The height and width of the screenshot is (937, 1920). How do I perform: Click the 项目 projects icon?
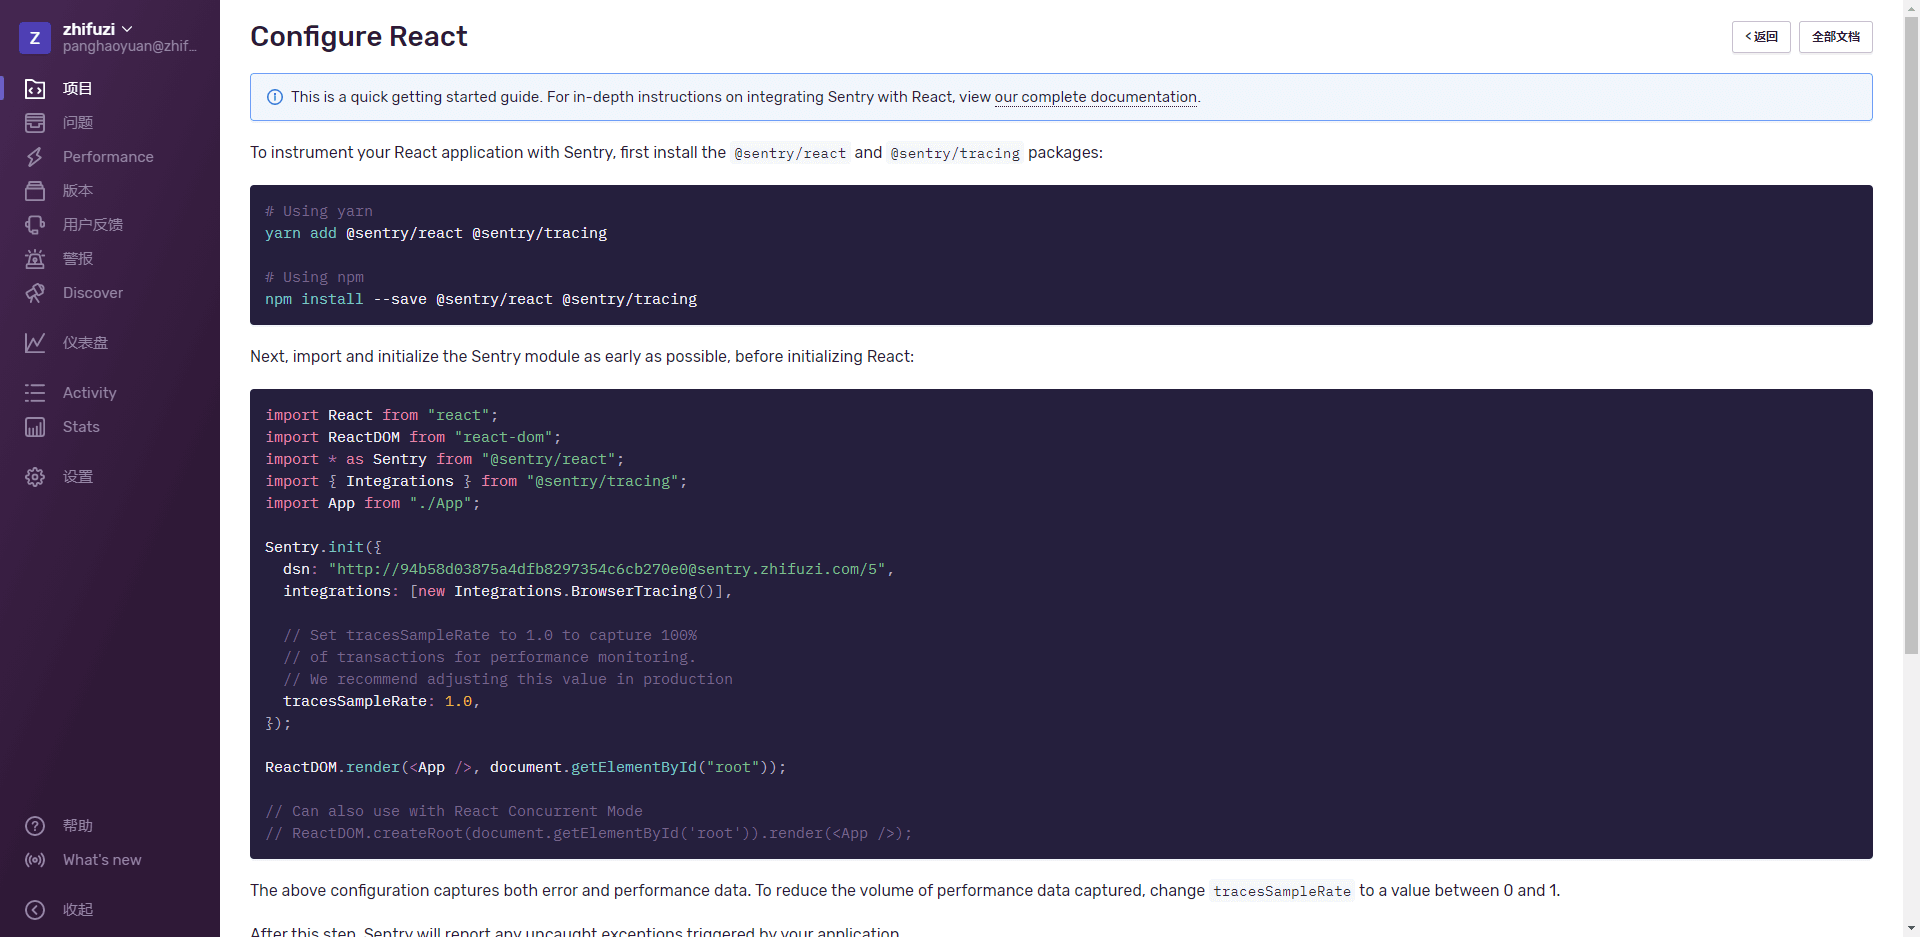[x=35, y=89]
